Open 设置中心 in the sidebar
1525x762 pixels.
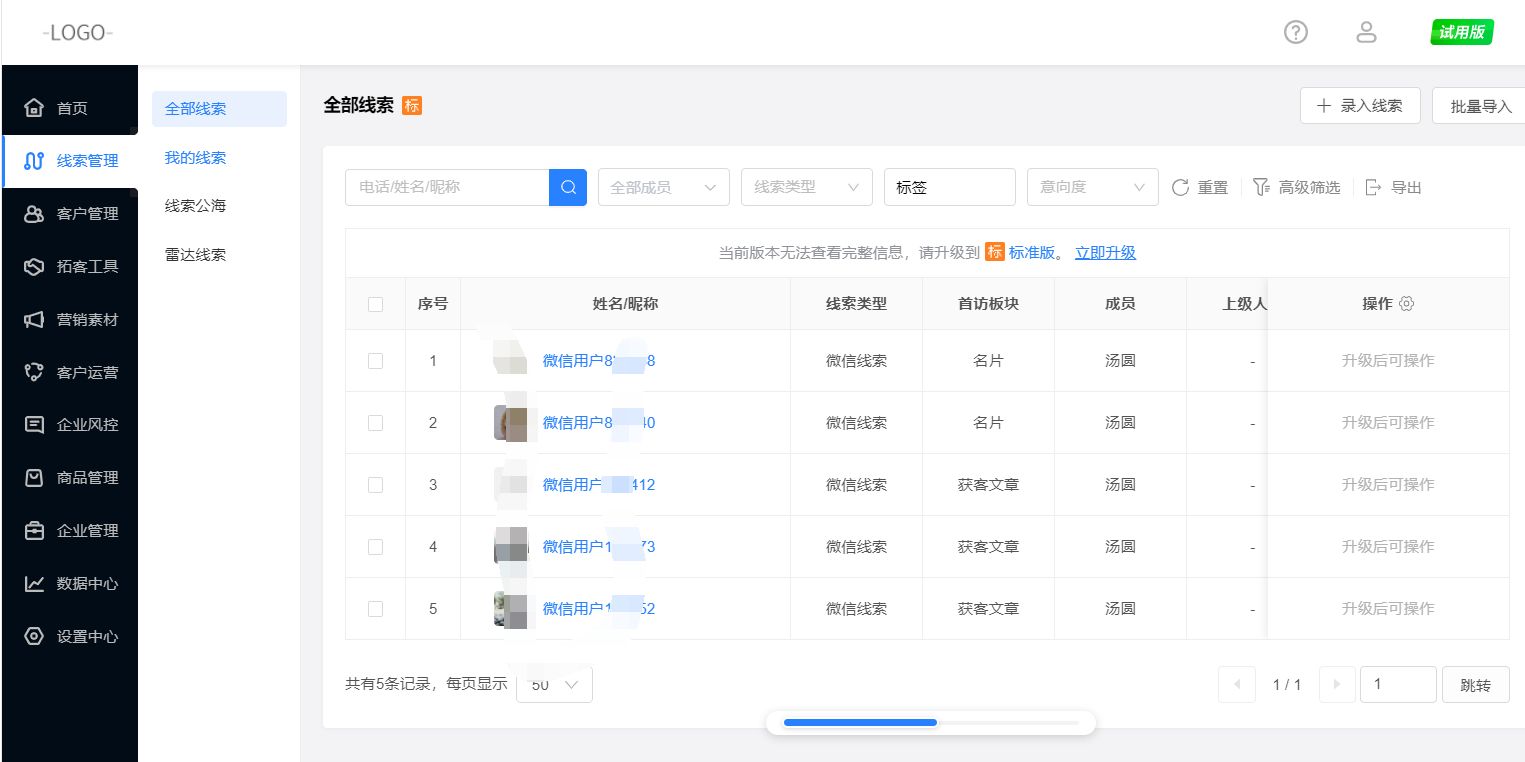(70, 637)
